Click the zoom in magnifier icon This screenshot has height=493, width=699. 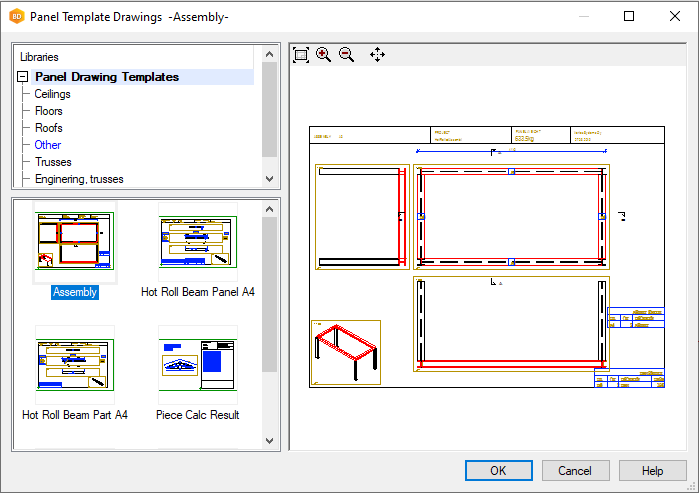coord(324,55)
